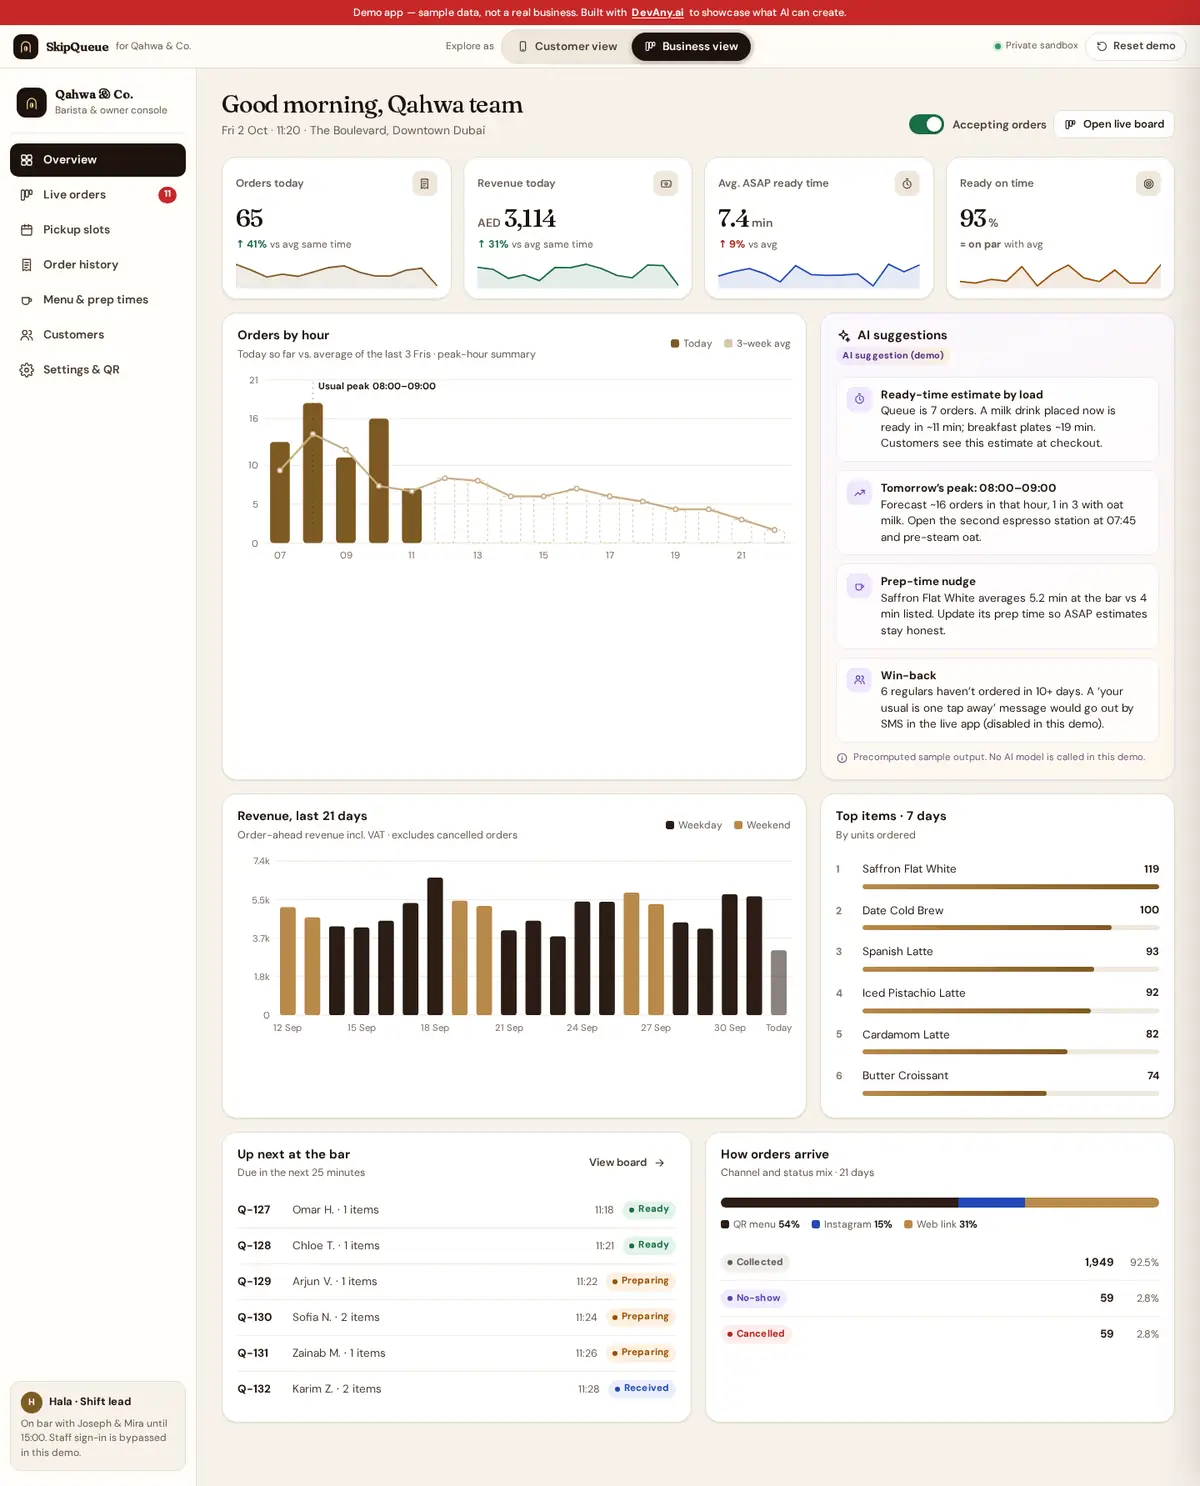The height and width of the screenshot is (1486, 1200).
Task: Click the Date Cold Brew progress bar
Action: click(1010, 928)
